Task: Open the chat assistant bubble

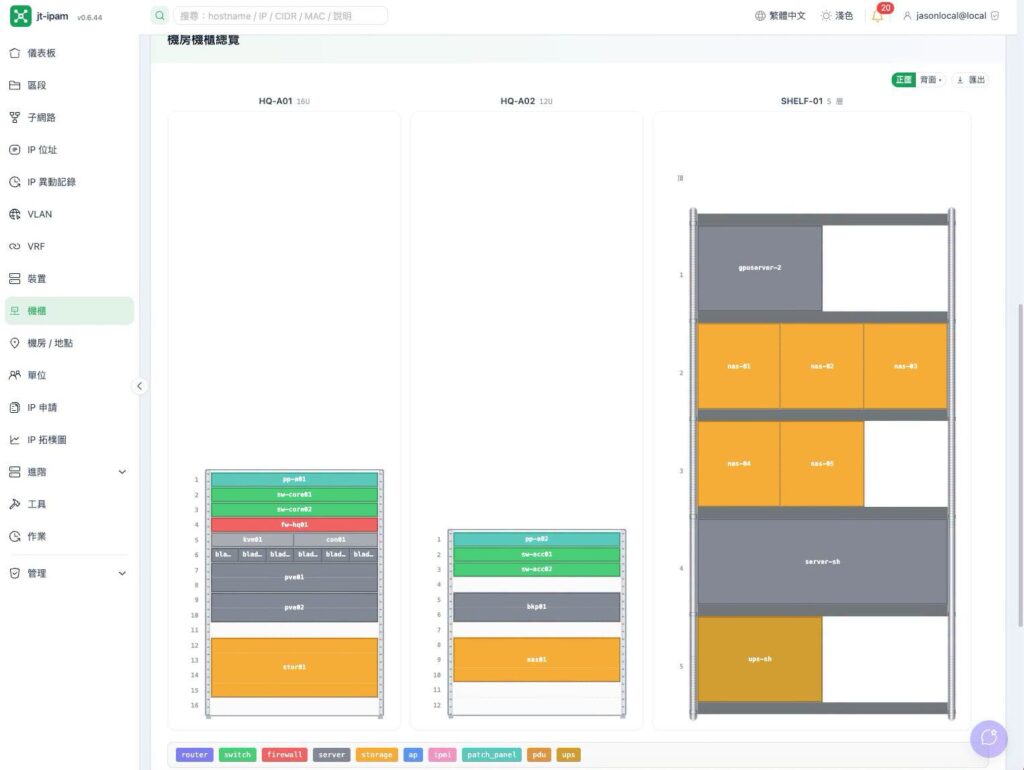Action: point(989,738)
